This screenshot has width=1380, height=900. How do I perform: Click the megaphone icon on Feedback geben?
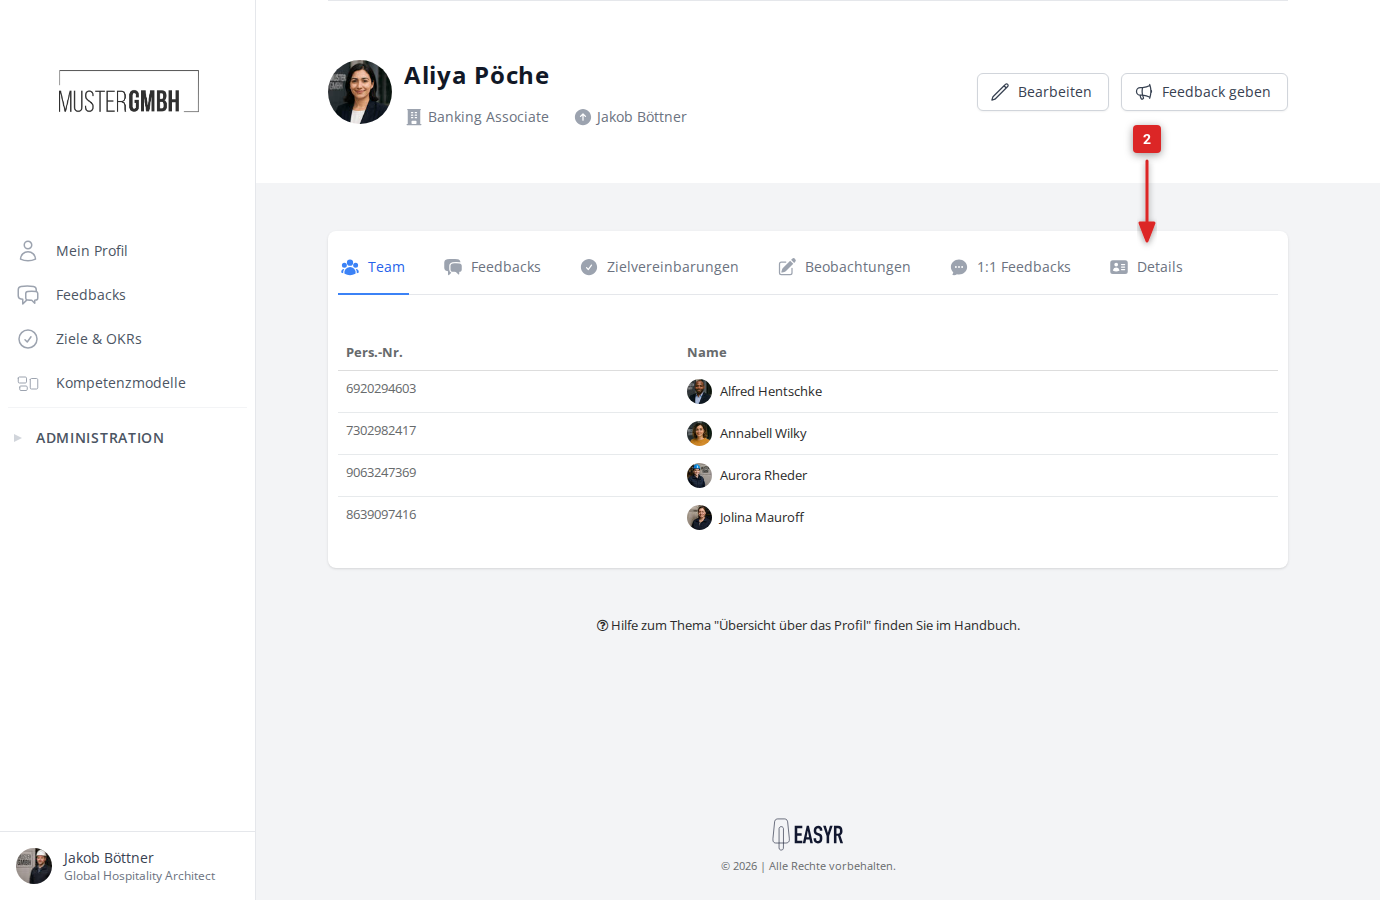[1144, 92]
